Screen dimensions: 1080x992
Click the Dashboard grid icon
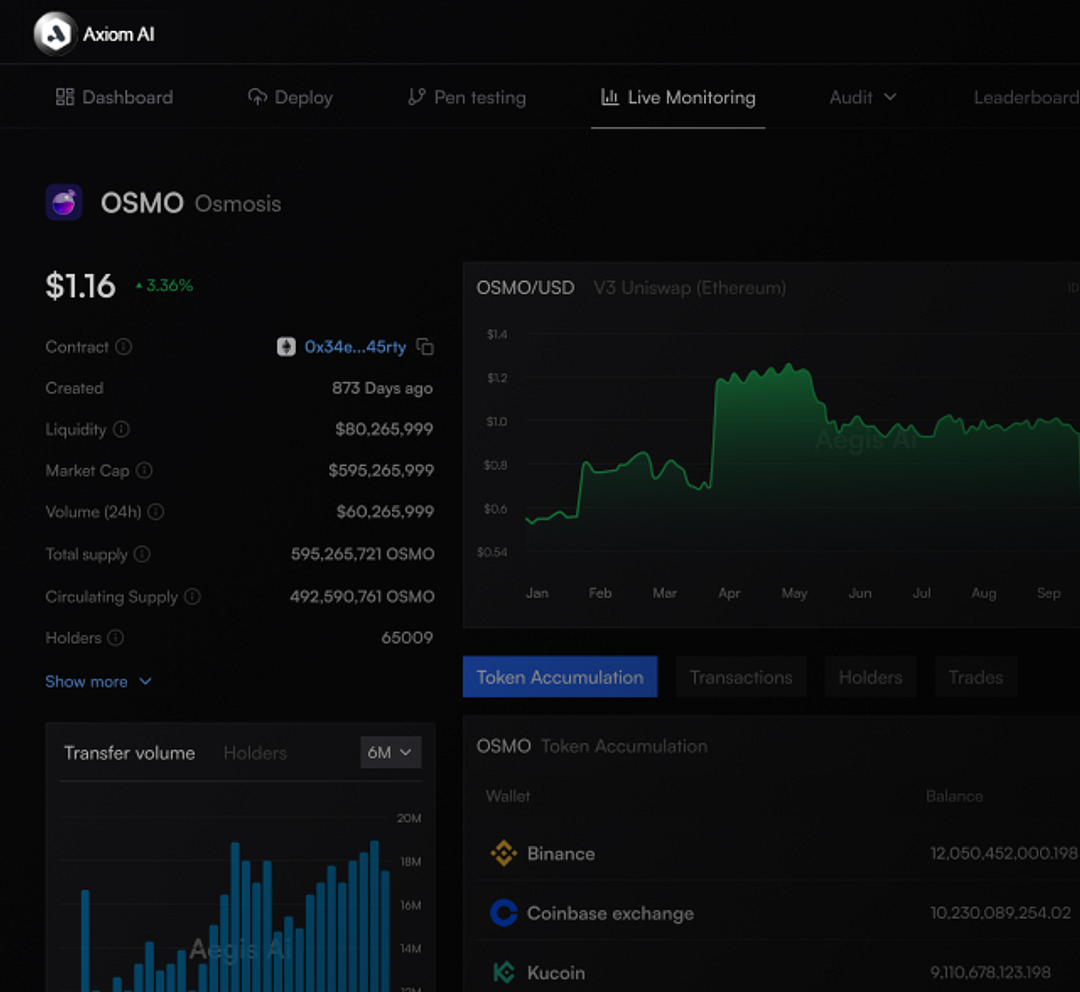tap(65, 97)
